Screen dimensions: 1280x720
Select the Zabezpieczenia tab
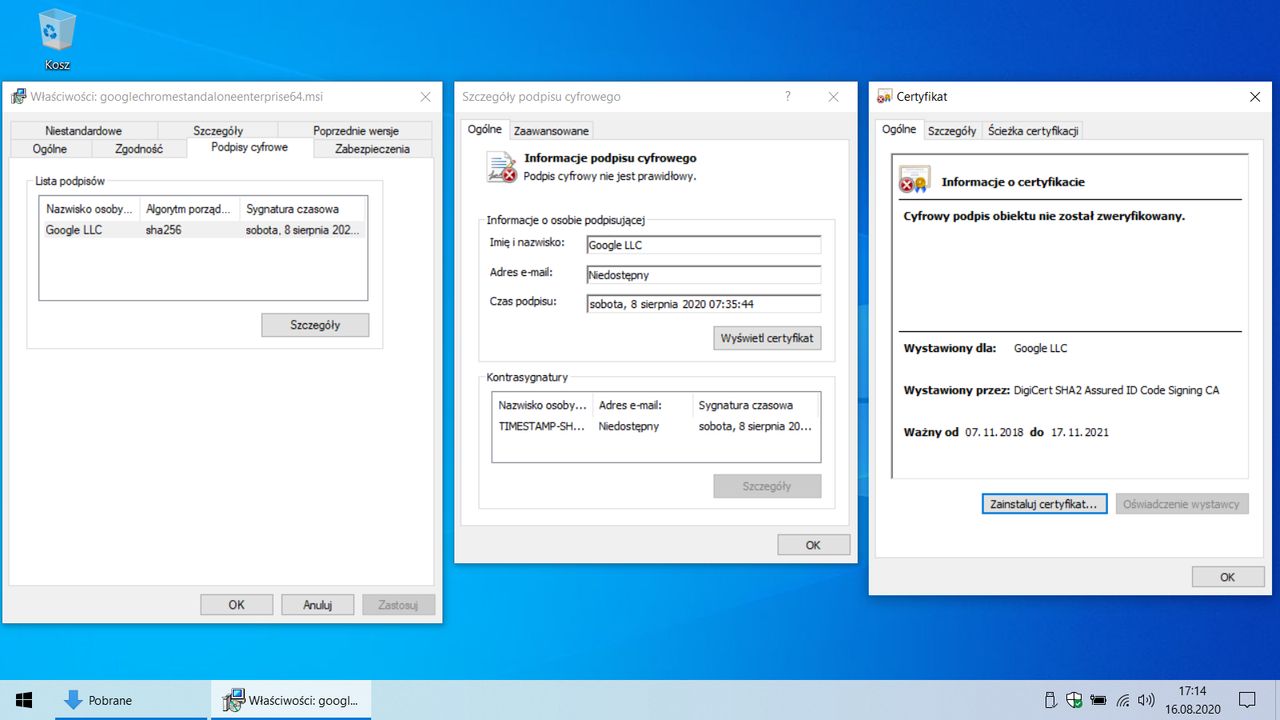(x=373, y=149)
